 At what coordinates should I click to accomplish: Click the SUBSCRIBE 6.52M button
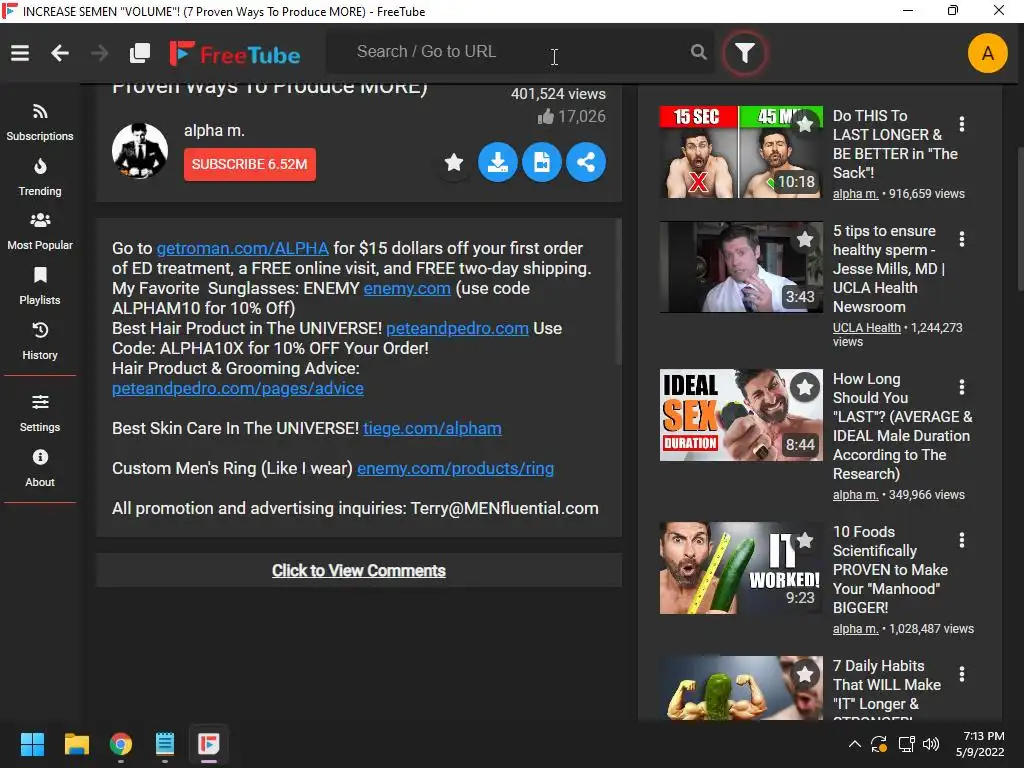click(249, 164)
